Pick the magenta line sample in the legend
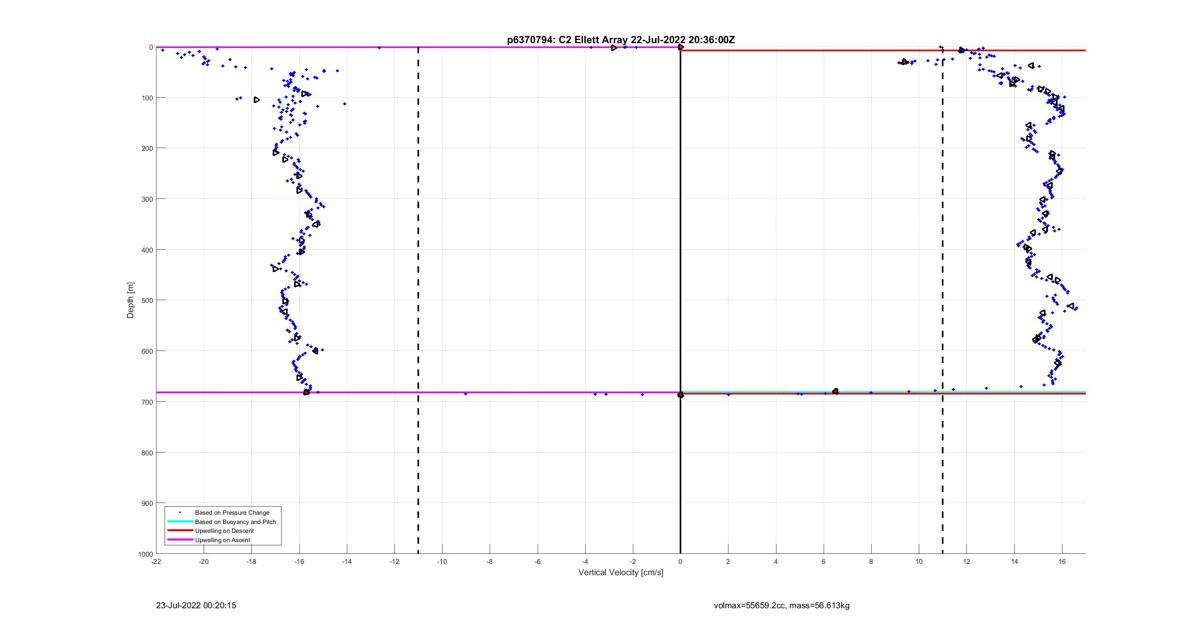 point(179,539)
